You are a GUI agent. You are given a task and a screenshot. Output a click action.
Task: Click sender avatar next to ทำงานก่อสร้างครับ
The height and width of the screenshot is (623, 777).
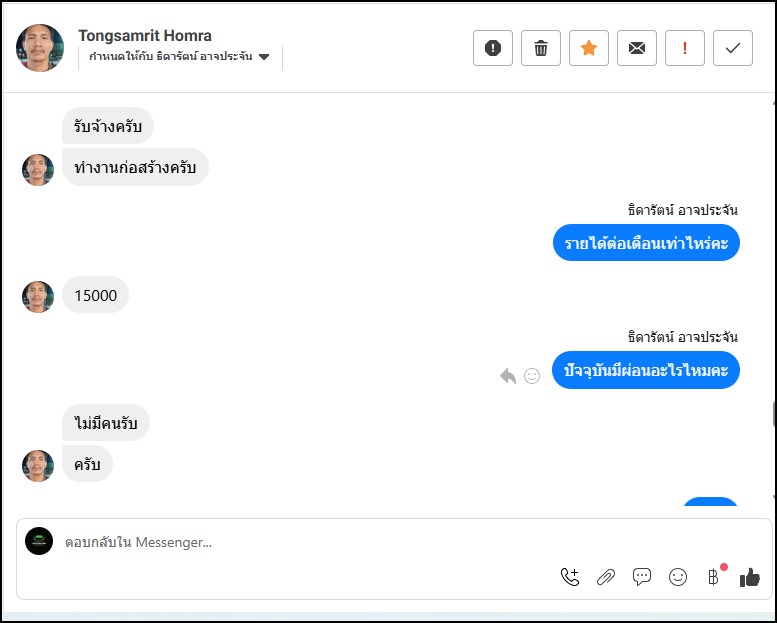(38, 170)
